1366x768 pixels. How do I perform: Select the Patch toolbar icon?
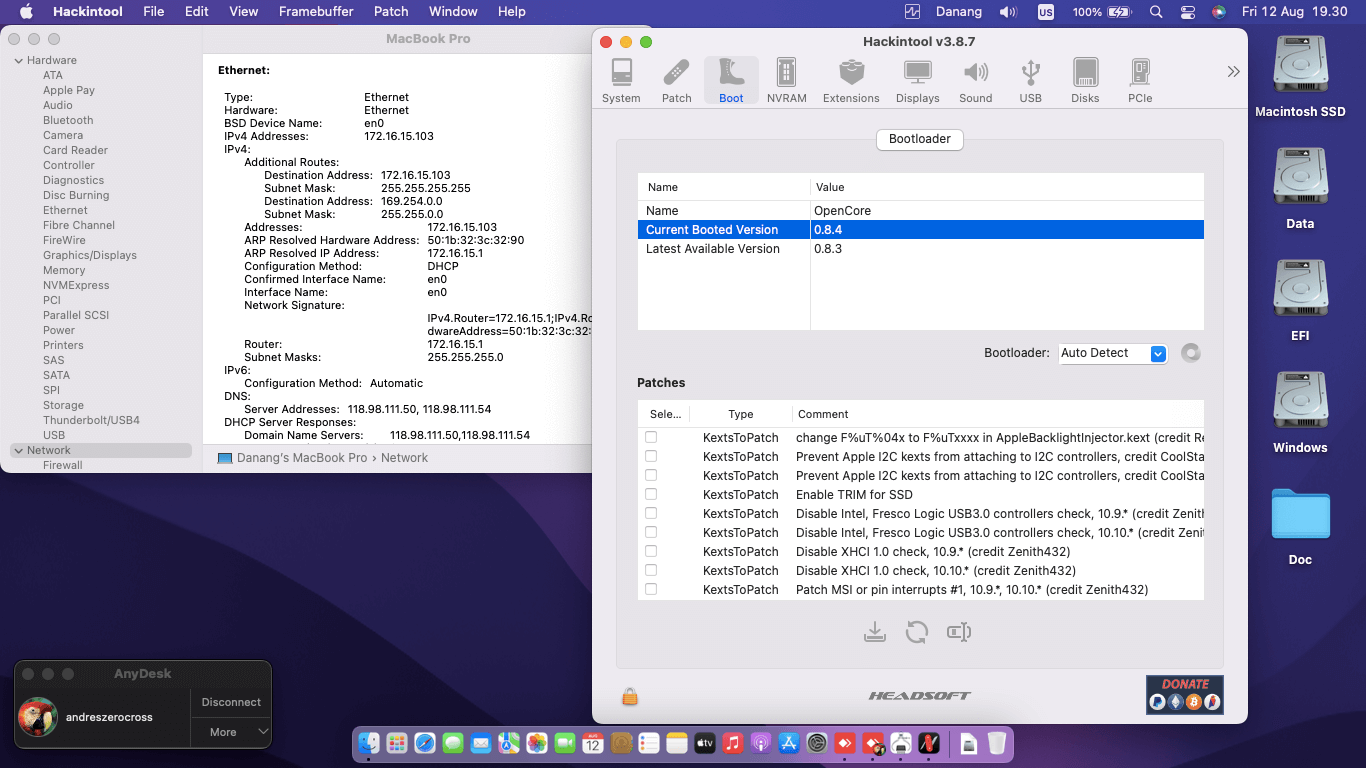[x=677, y=81]
